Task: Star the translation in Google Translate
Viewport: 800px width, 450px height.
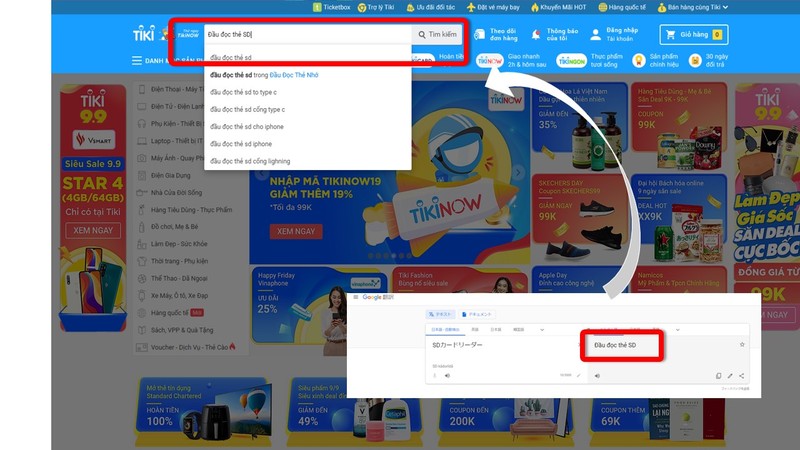Action: (x=741, y=344)
